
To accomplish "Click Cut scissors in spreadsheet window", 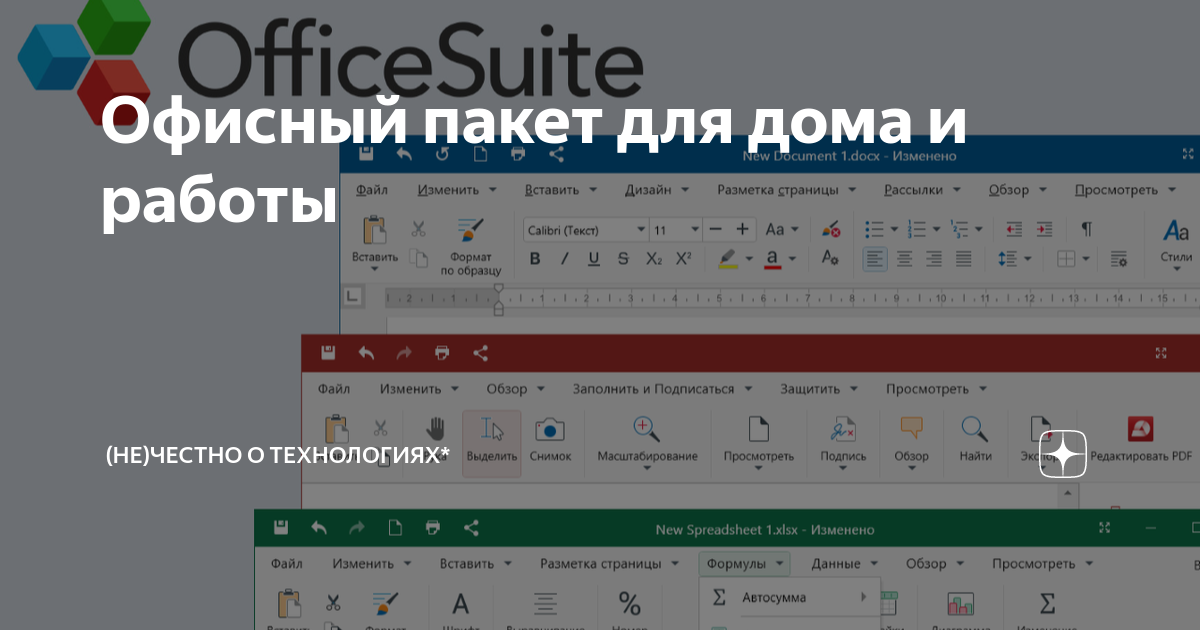I will pyautogui.click(x=333, y=603).
